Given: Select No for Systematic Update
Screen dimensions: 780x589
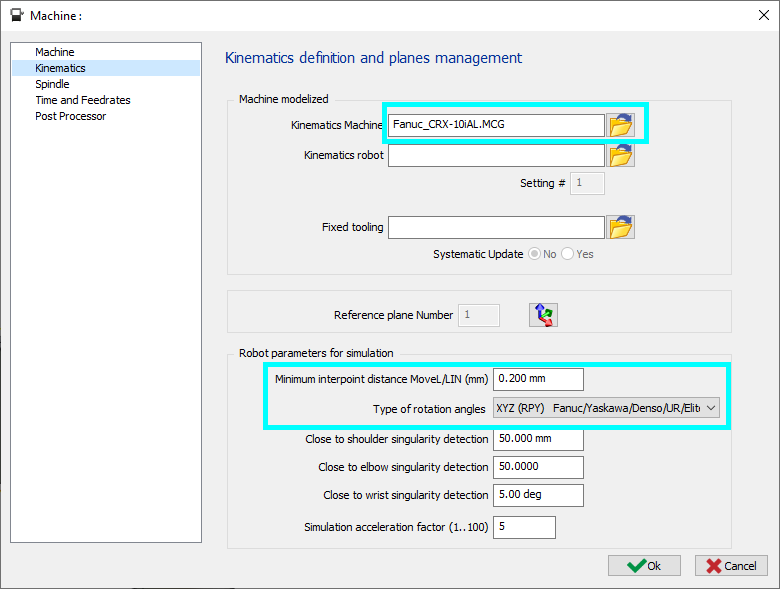Looking at the screenshot, I should (x=536, y=254).
